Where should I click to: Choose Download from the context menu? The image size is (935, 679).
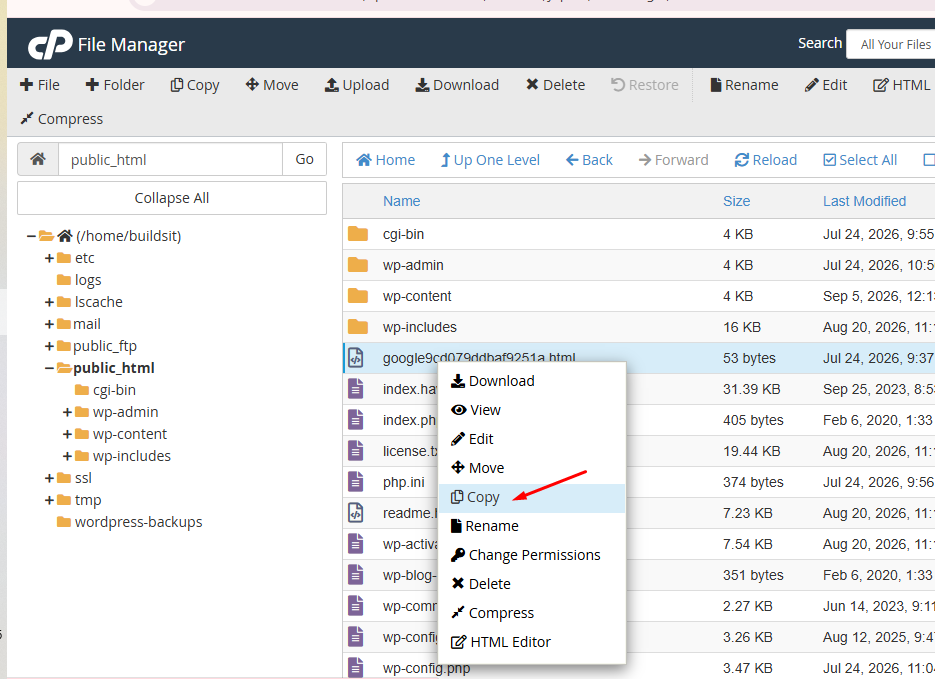tap(531, 381)
